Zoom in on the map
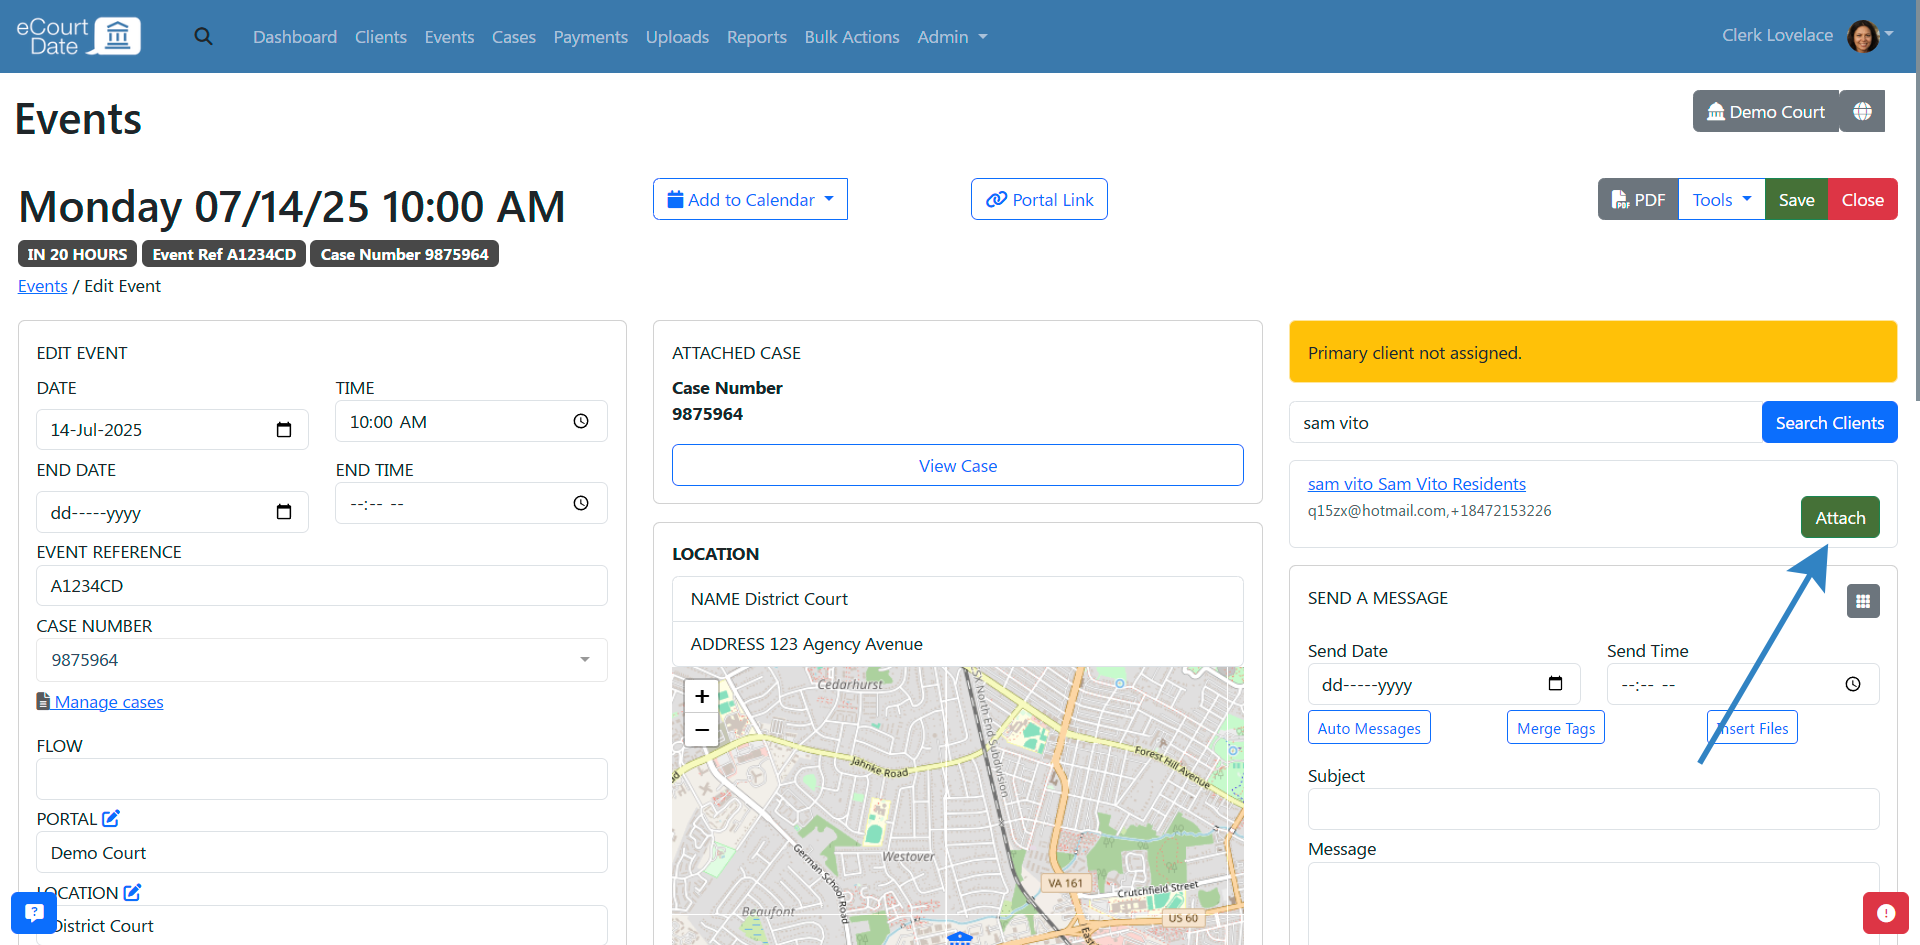The height and width of the screenshot is (945, 1920). click(x=702, y=696)
